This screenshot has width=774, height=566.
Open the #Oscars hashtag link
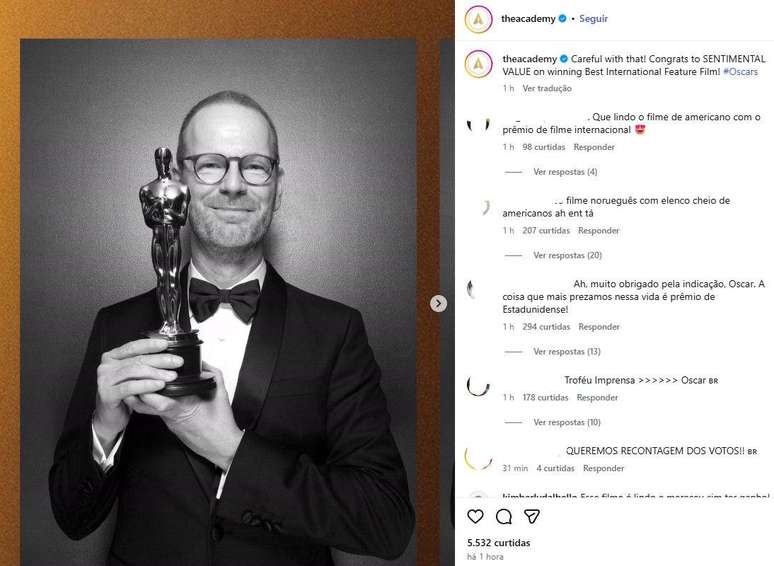click(740, 72)
